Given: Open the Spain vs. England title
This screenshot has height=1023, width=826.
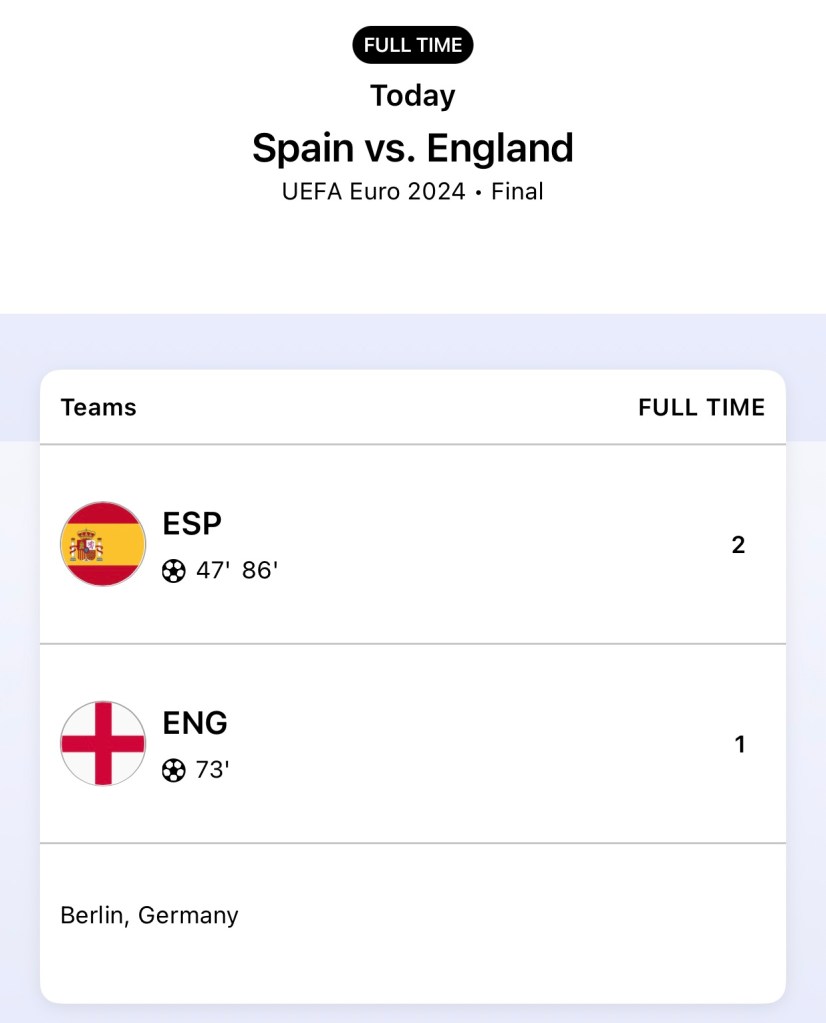Looking at the screenshot, I should tap(413, 148).
